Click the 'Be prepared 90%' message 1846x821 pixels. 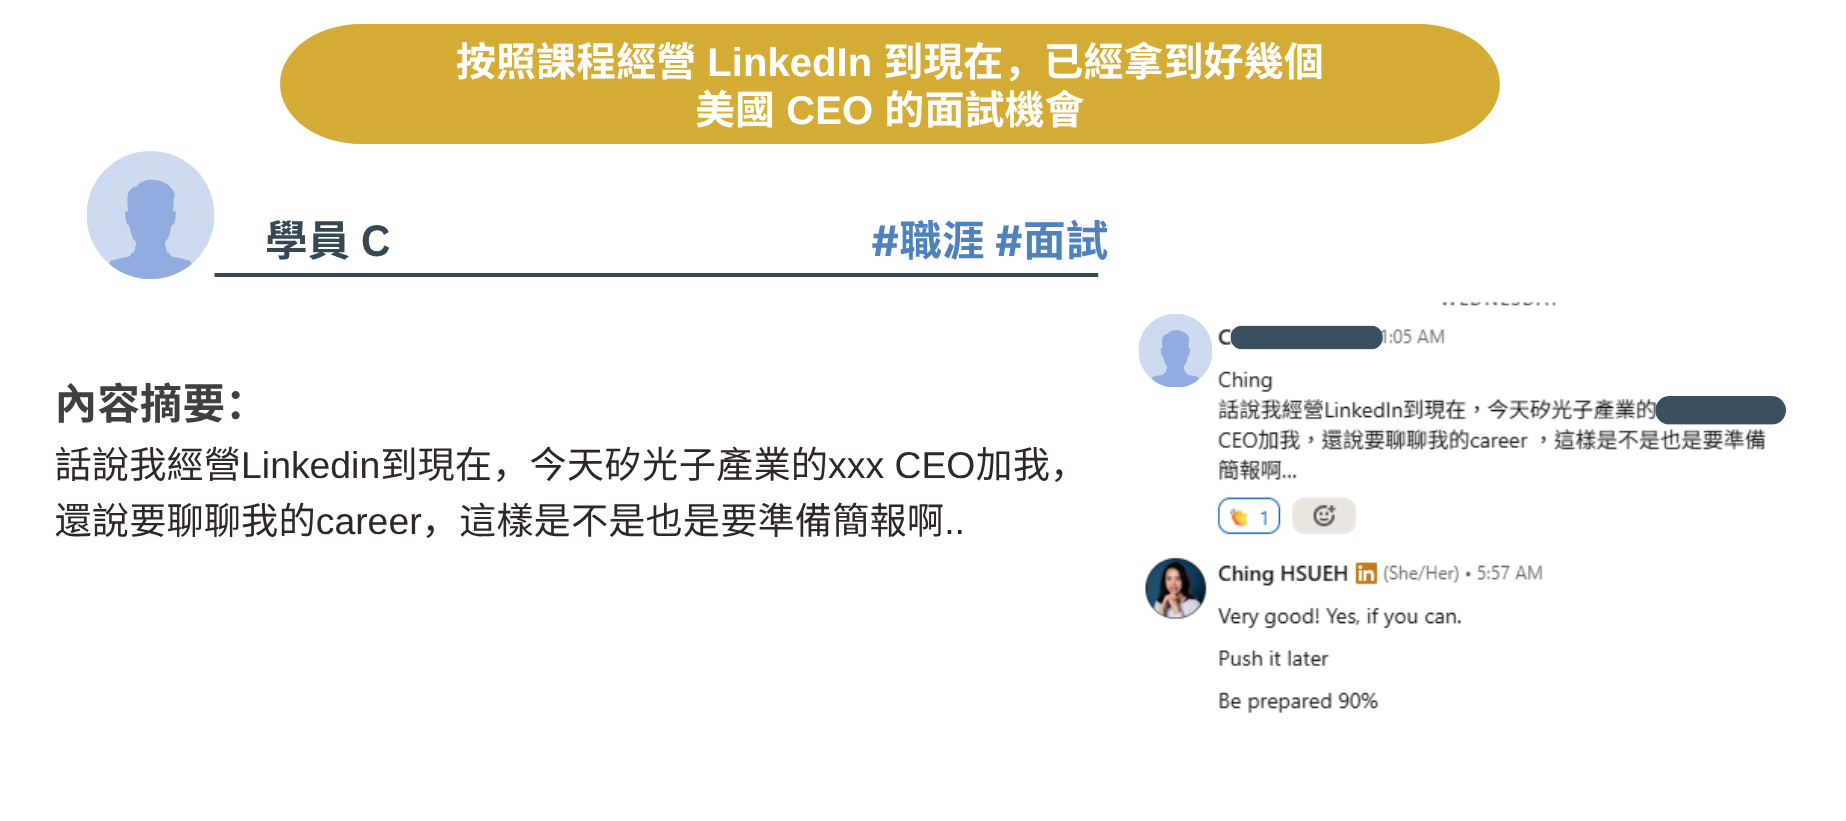(1298, 701)
